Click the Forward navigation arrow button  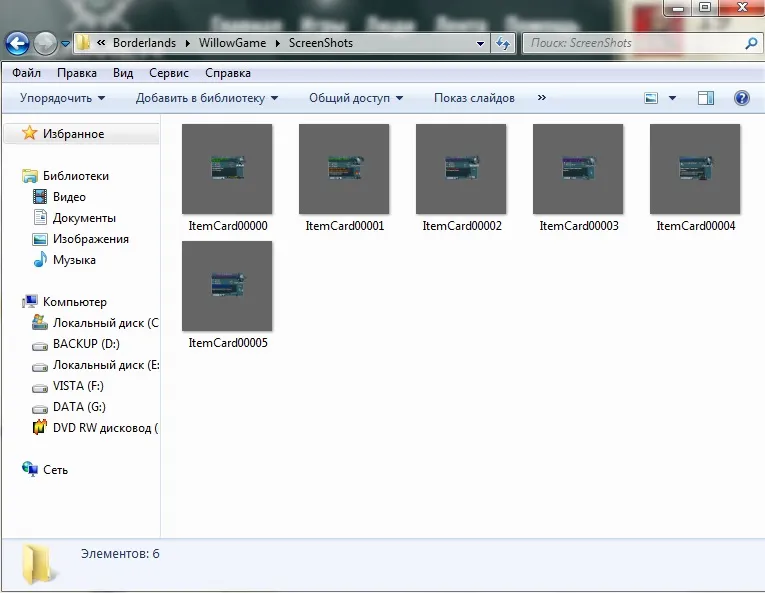tap(45, 43)
